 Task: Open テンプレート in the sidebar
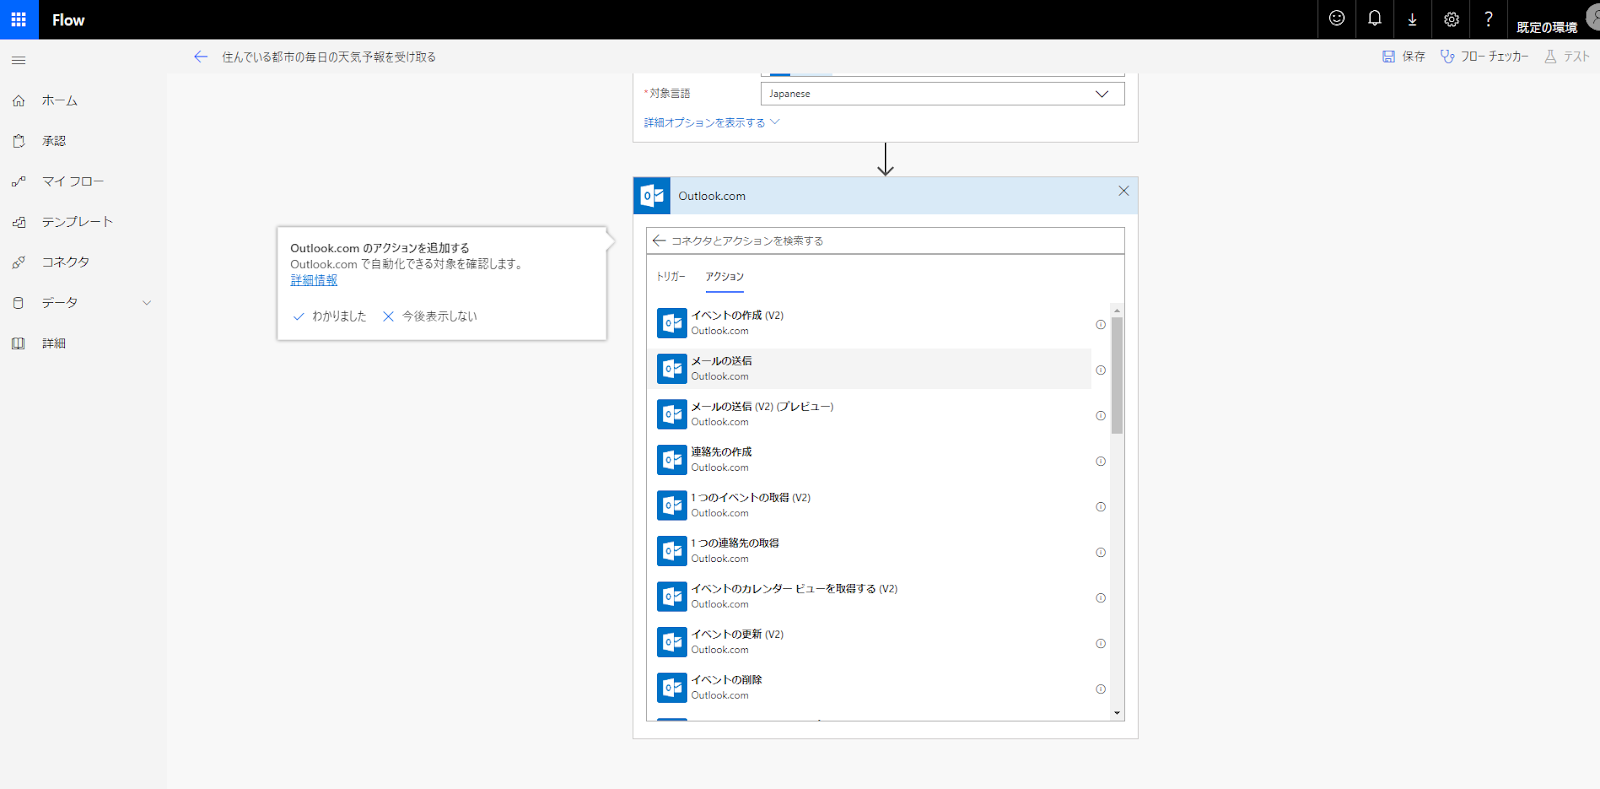click(x=77, y=222)
